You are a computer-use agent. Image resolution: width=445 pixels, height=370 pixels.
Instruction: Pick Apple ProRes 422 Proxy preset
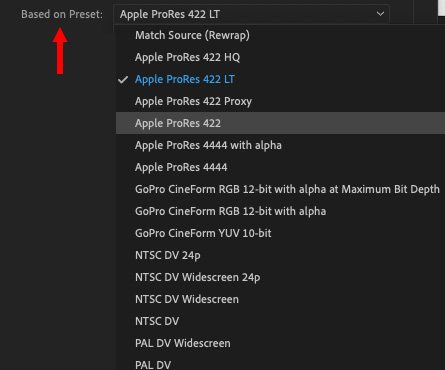280,101
